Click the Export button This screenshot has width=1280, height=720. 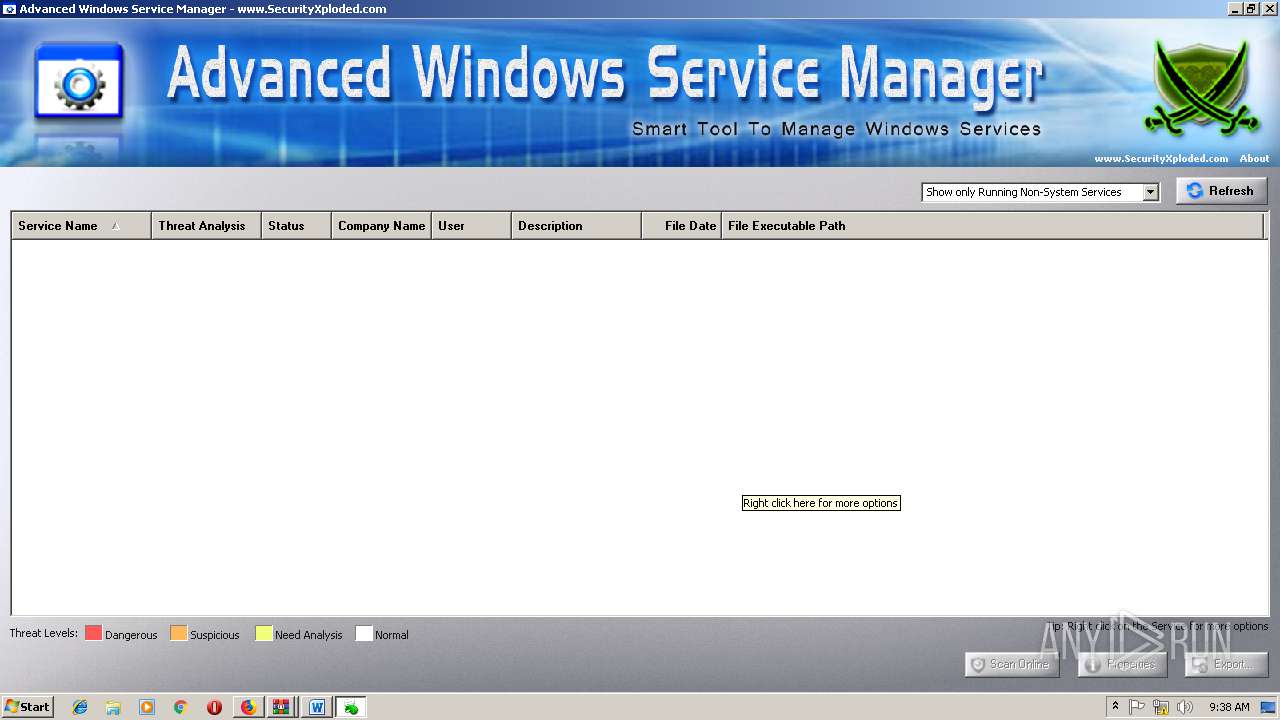[1226, 664]
